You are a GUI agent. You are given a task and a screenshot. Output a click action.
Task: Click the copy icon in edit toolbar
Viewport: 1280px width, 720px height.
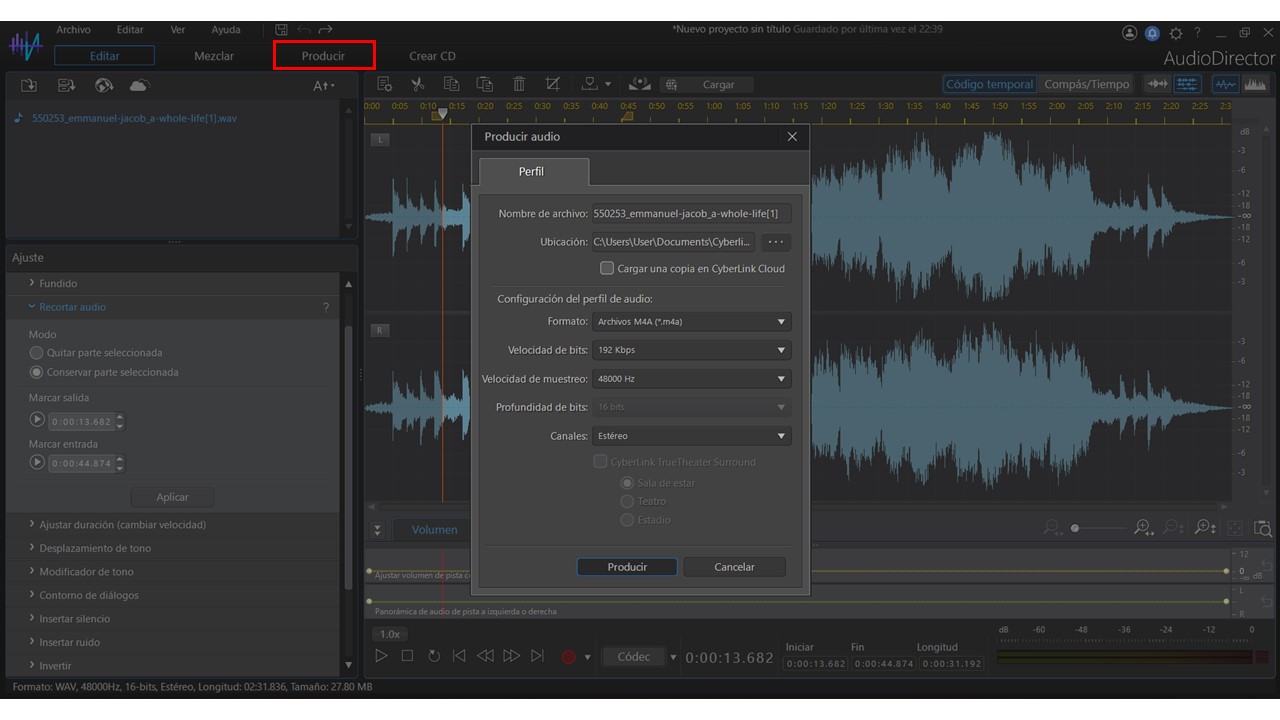(x=451, y=84)
